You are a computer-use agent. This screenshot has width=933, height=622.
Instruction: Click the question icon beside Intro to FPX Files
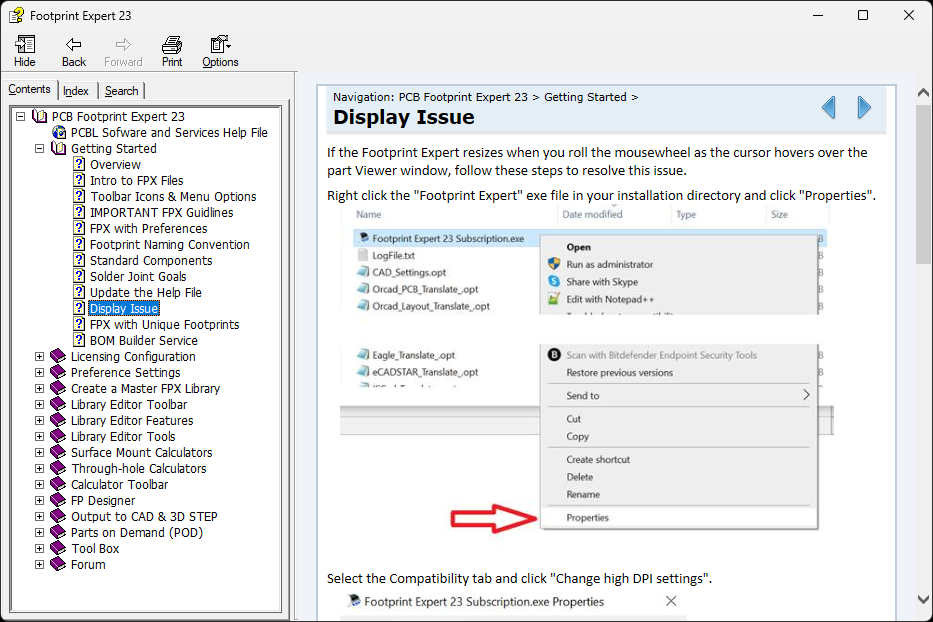79,180
